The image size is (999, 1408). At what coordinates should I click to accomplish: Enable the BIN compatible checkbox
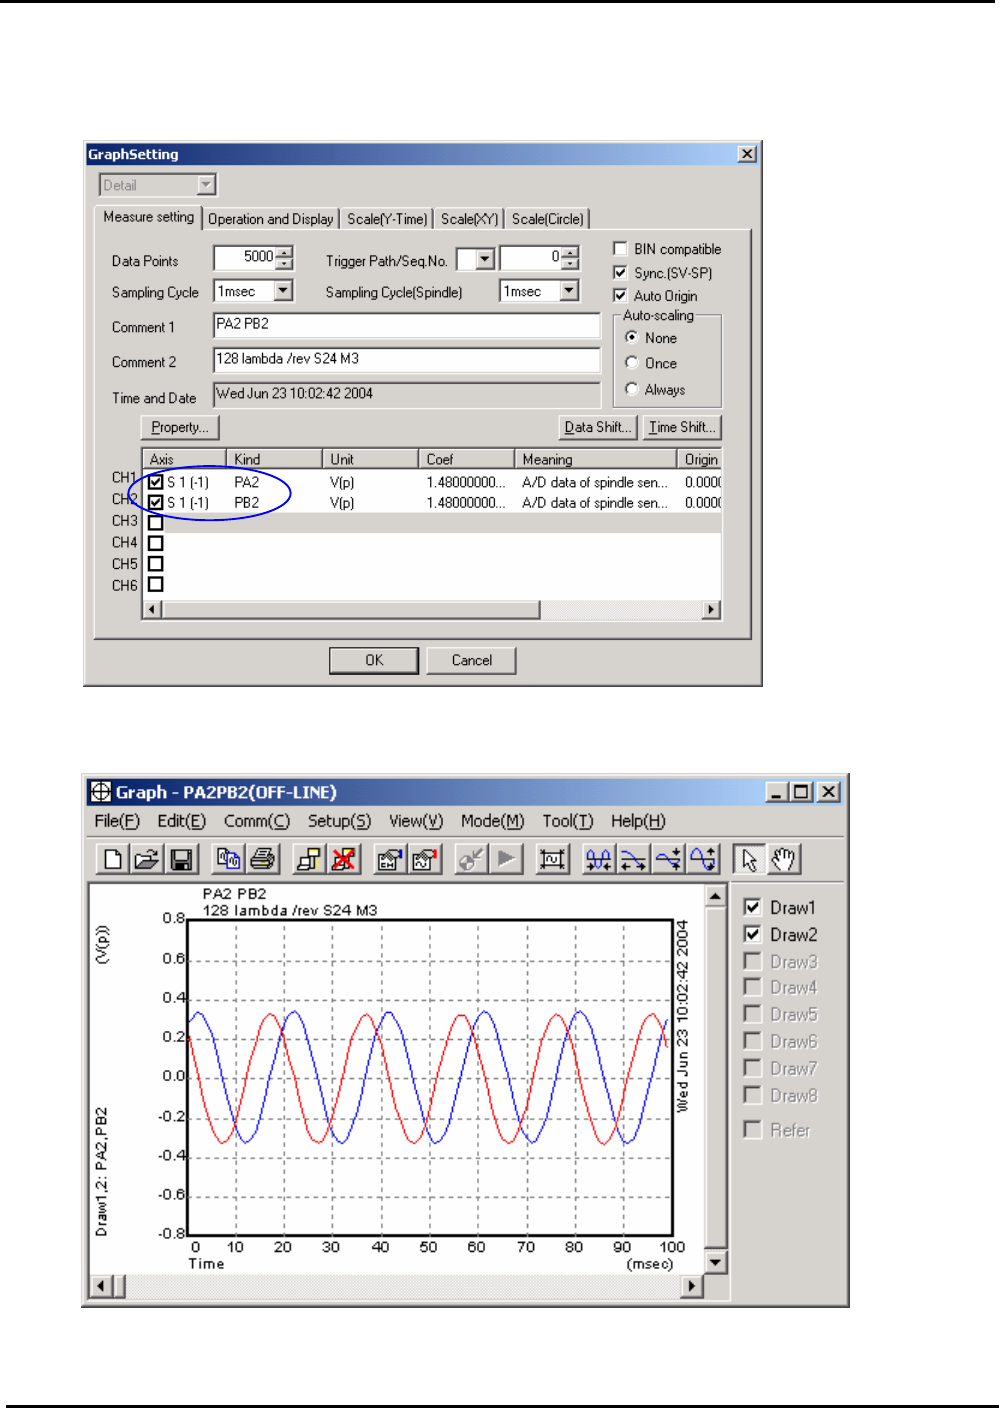[x=621, y=249]
